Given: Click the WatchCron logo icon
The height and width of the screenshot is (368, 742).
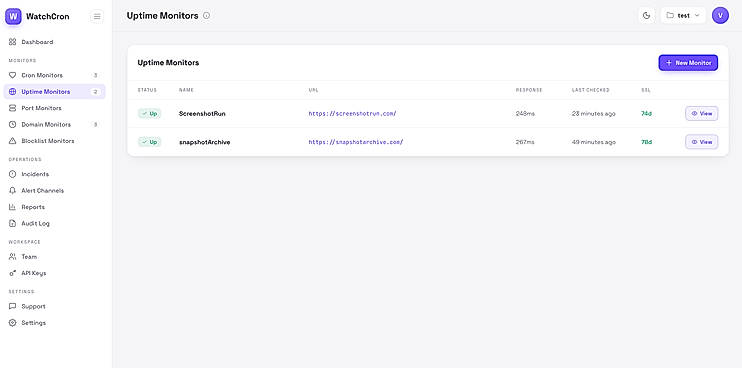Looking at the screenshot, I should click(13, 17).
